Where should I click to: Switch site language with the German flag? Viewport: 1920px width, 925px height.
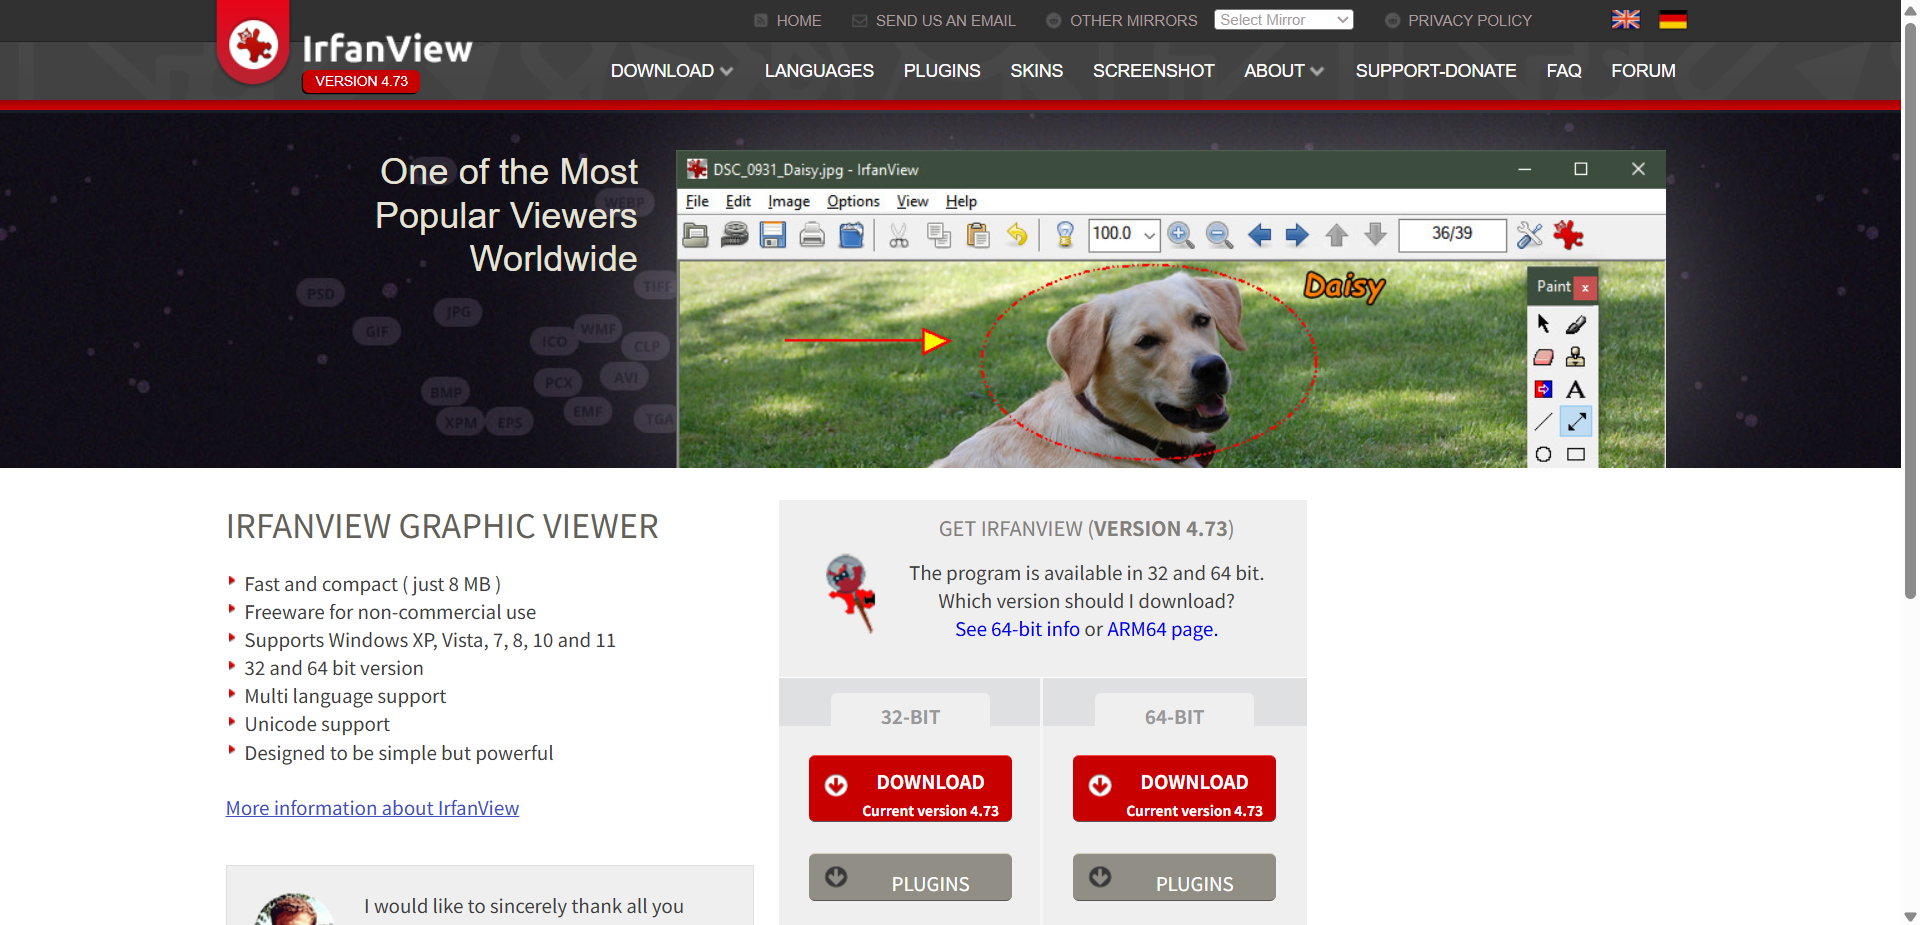pyautogui.click(x=1673, y=20)
